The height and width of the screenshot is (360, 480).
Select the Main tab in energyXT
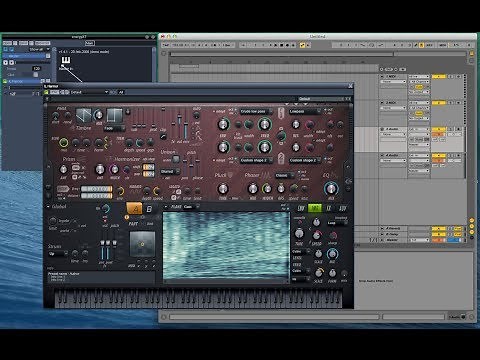click(x=89, y=43)
